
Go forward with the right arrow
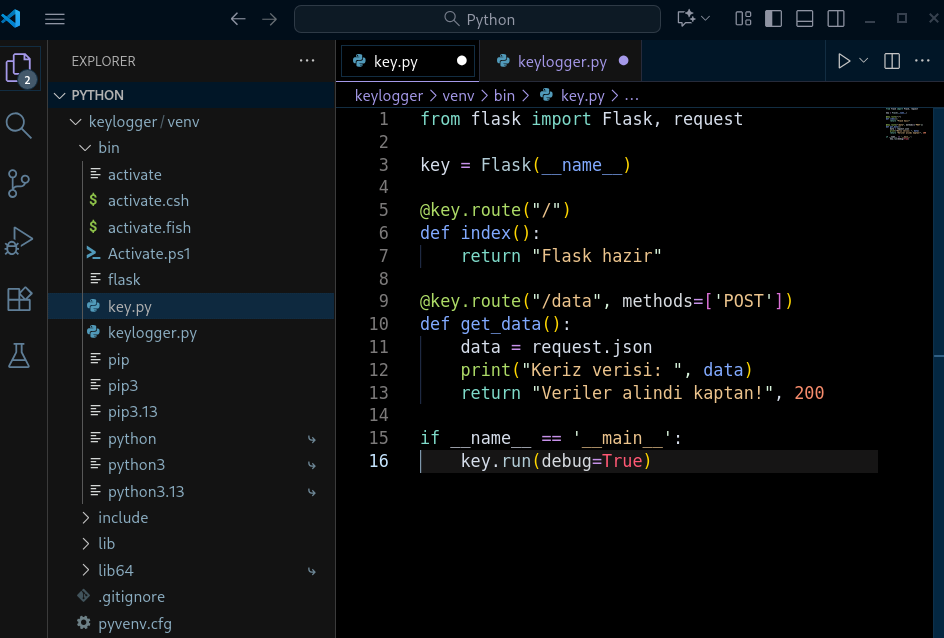[x=270, y=19]
